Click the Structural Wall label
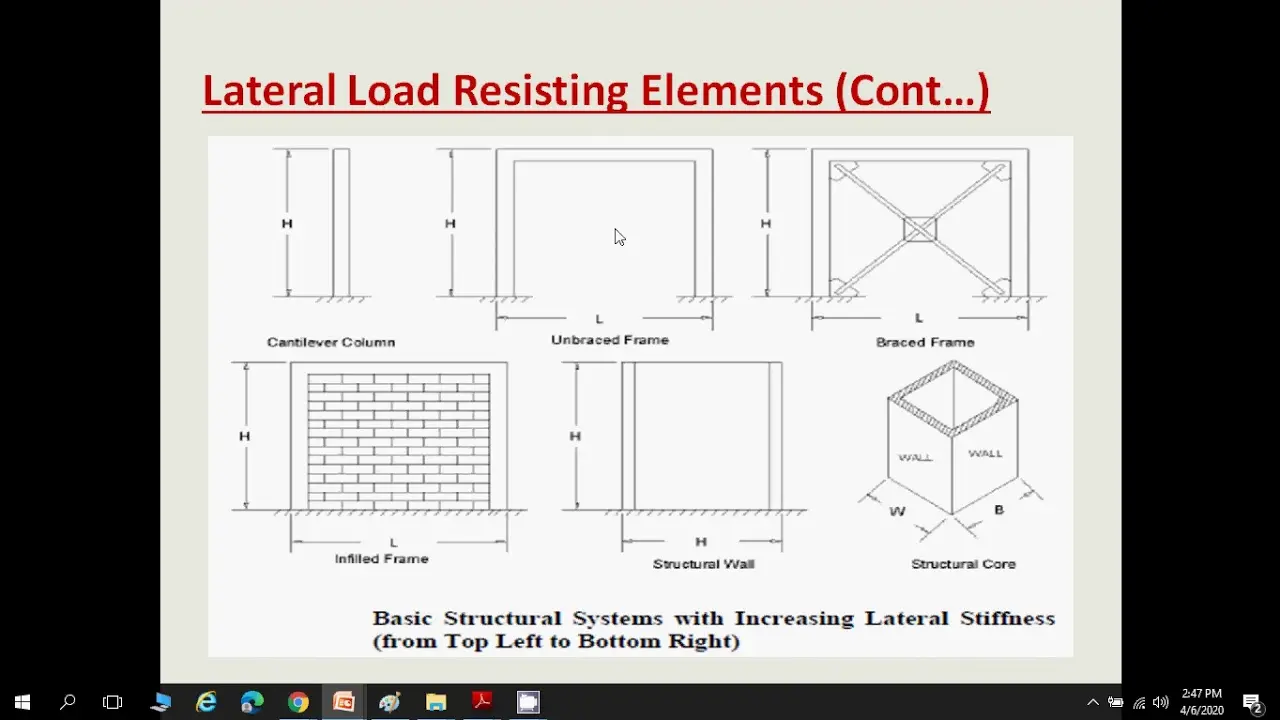Viewport: 1280px width, 720px height. 704,564
